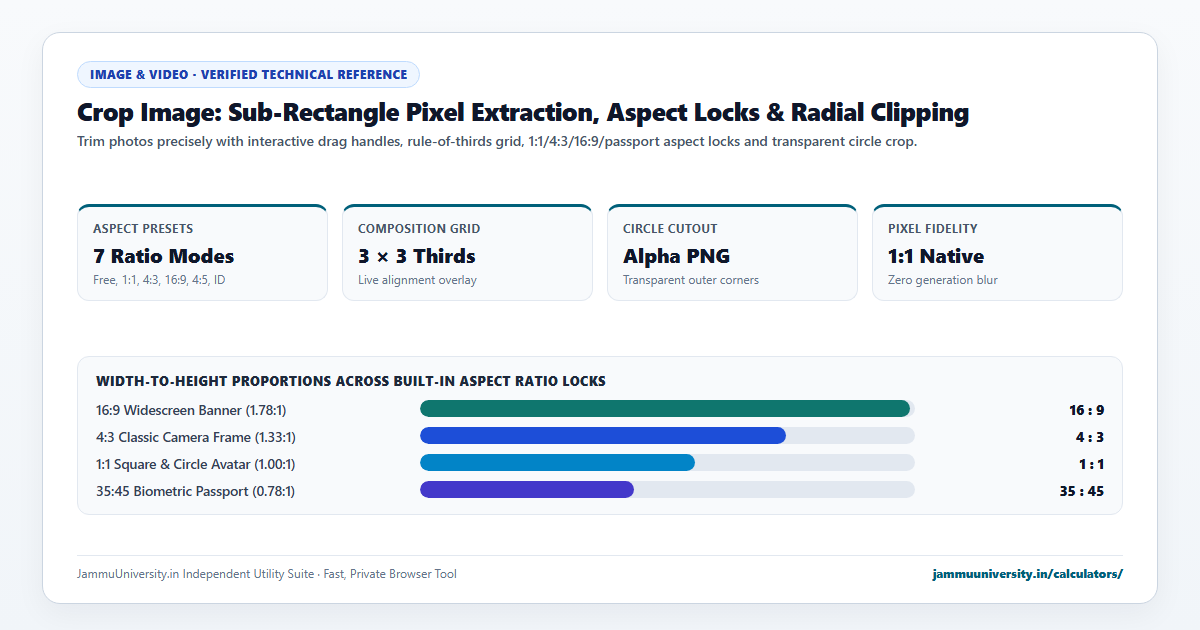Click the '16 : 9' ratio value
Image resolution: width=1200 pixels, height=630 pixels.
pos(1086,410)
